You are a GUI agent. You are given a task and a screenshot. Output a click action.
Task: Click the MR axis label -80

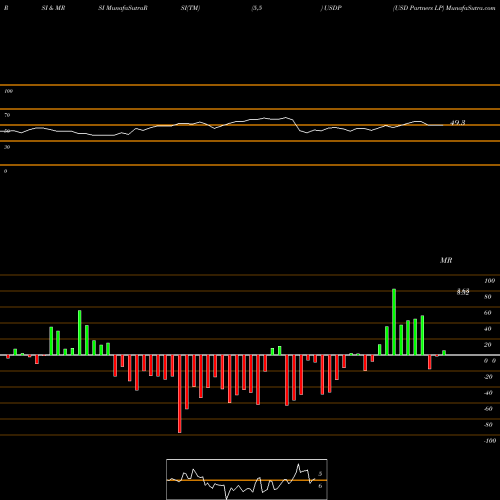[488, 425]
